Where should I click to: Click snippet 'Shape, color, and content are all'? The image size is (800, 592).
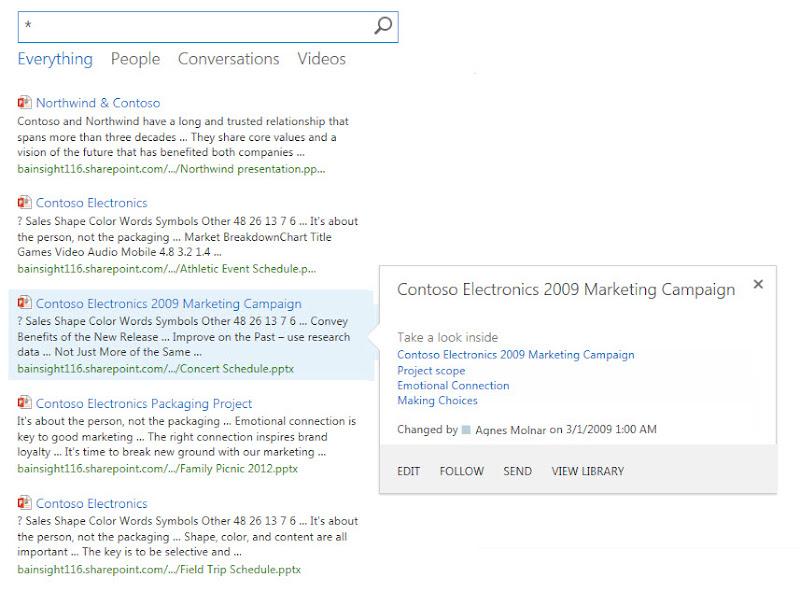[x=265, y=537]
